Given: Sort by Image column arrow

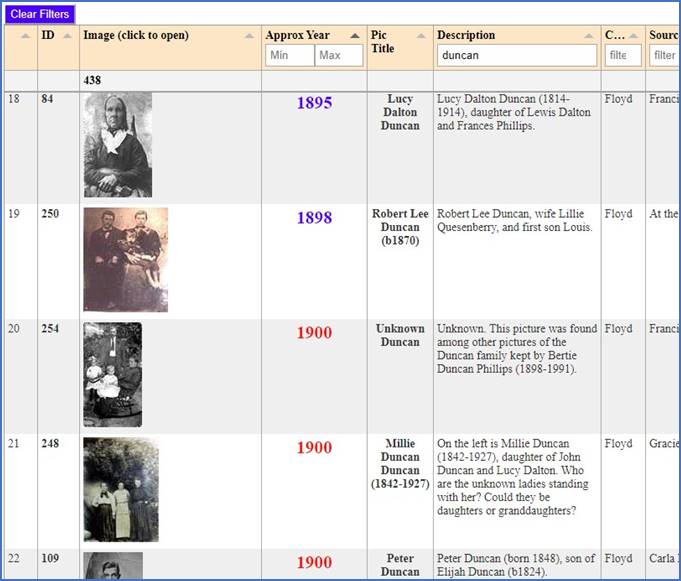Looking at the screenshot, I should [249, 36].
